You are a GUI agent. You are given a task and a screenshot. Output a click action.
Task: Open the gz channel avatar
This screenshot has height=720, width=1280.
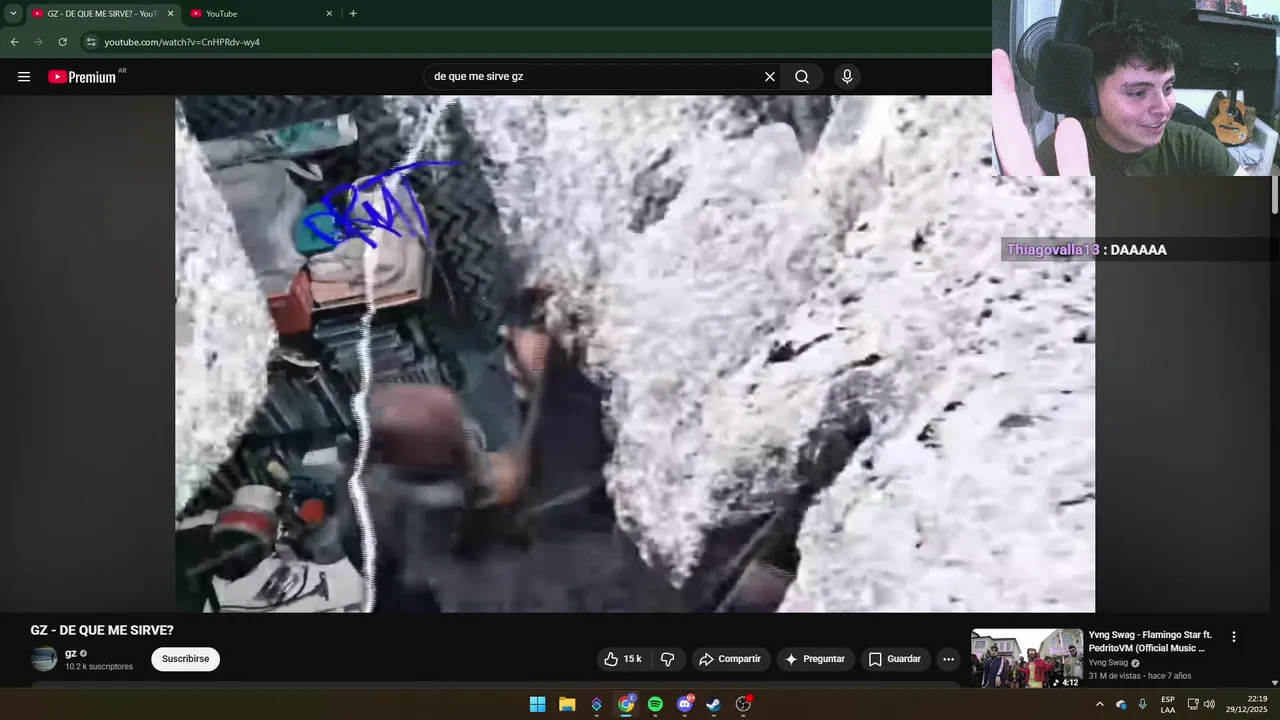pos(44,659)
